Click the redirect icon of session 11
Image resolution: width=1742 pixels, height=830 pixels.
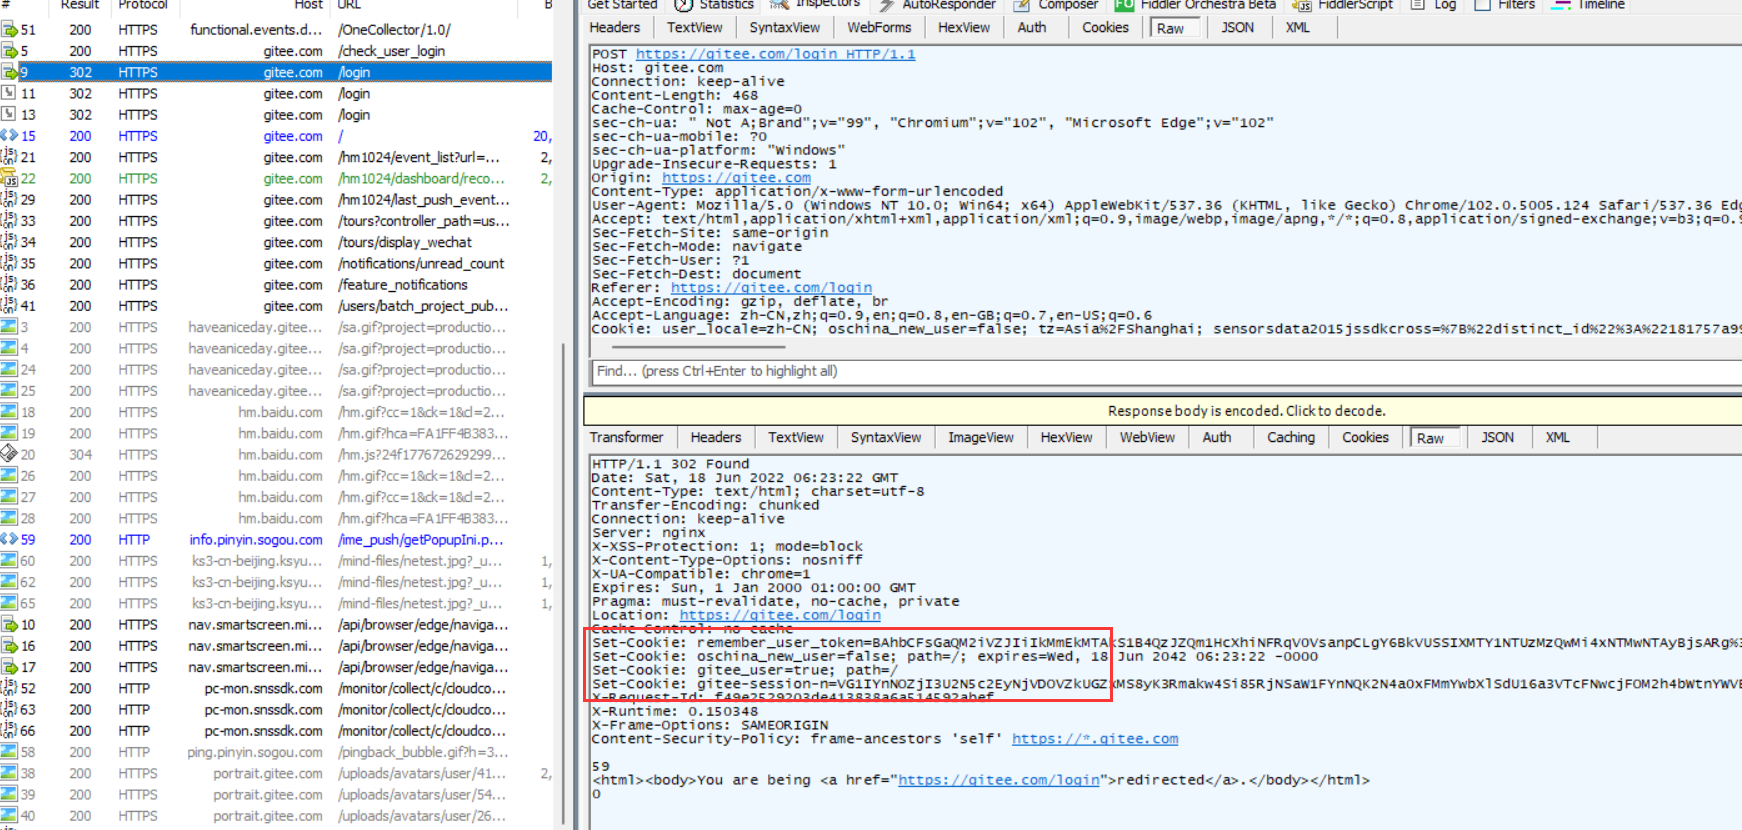click(10, 93)
